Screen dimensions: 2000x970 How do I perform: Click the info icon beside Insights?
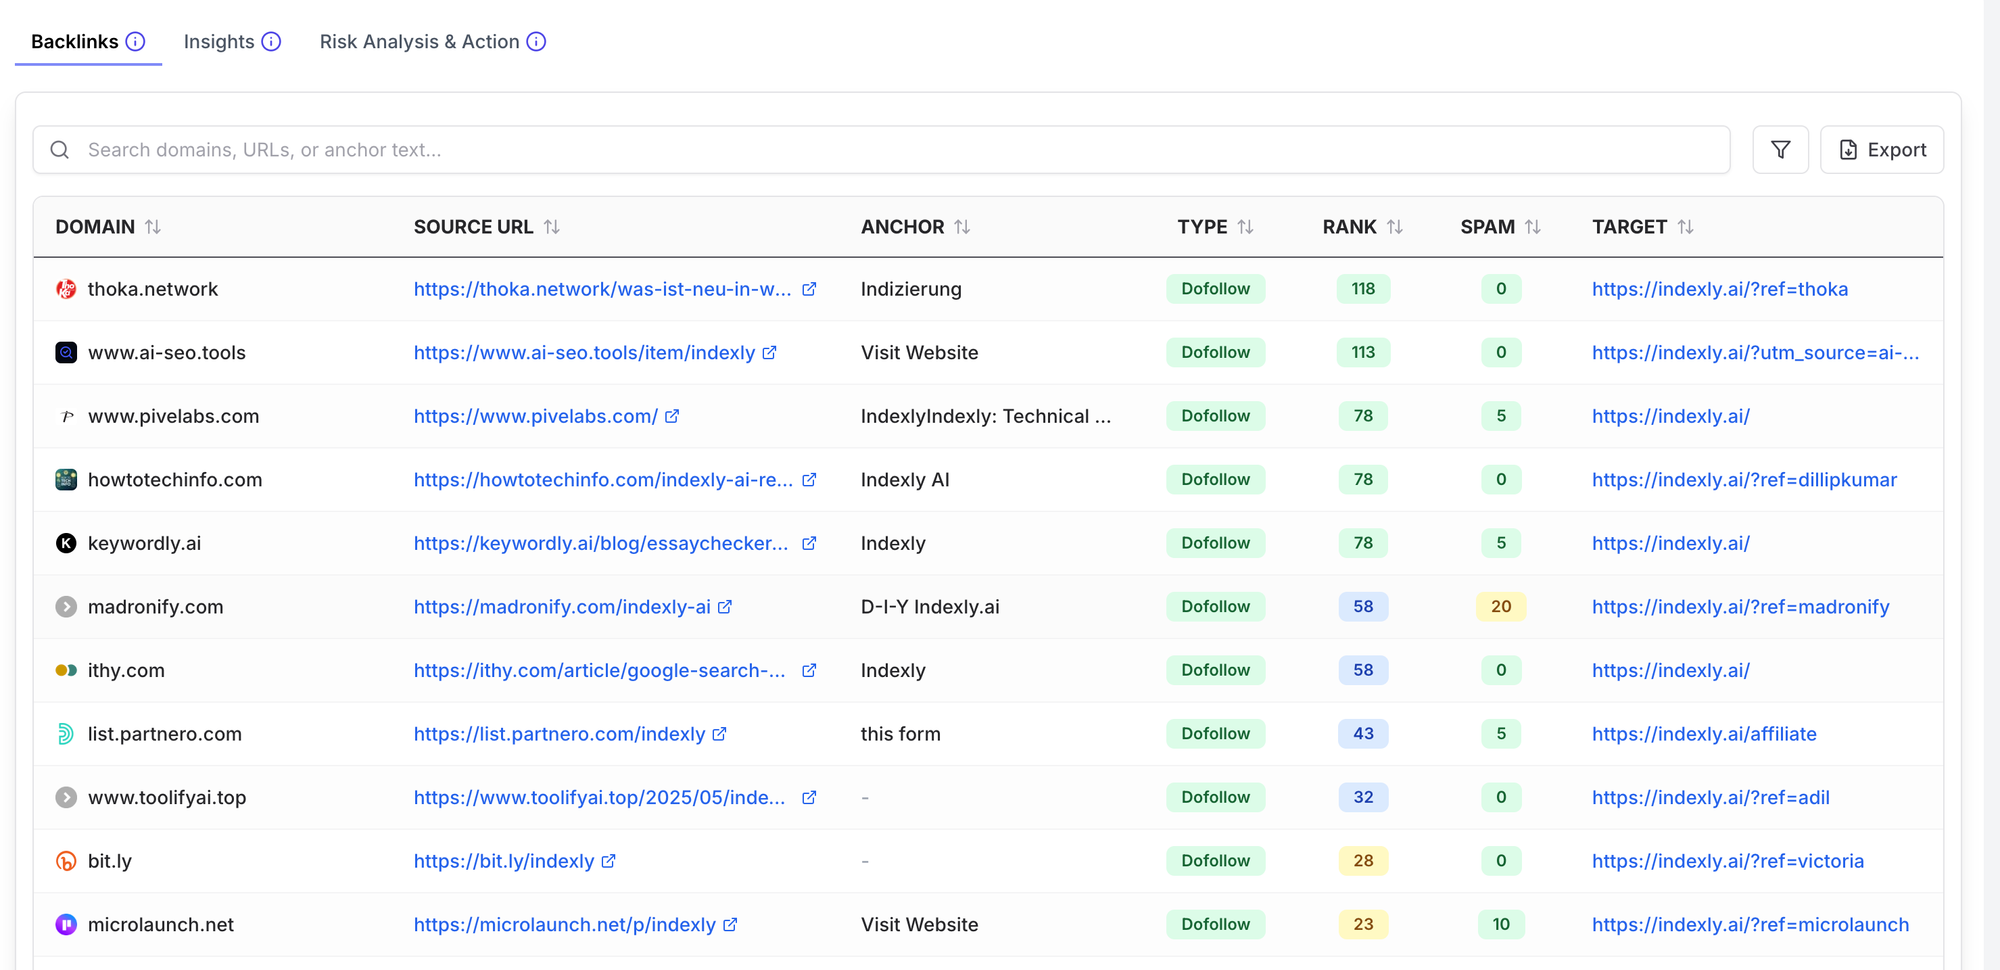pyautogui.click(x=271, y=41)
